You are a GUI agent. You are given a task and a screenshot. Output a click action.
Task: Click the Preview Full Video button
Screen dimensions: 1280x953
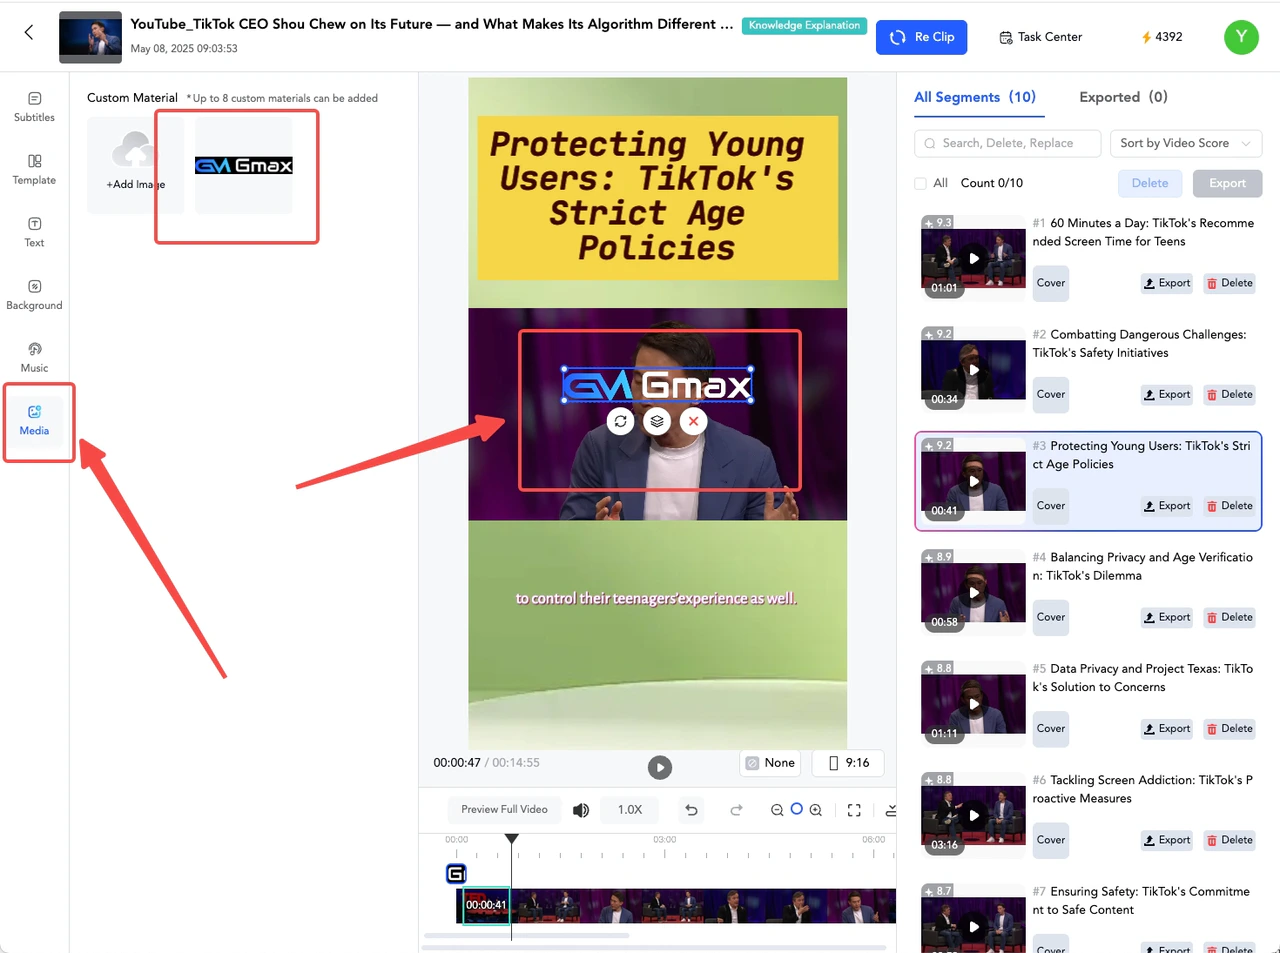coord(504,810)
